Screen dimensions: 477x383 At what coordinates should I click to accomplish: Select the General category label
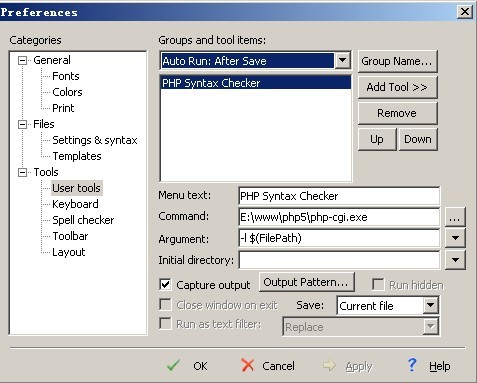click(52, 60)
